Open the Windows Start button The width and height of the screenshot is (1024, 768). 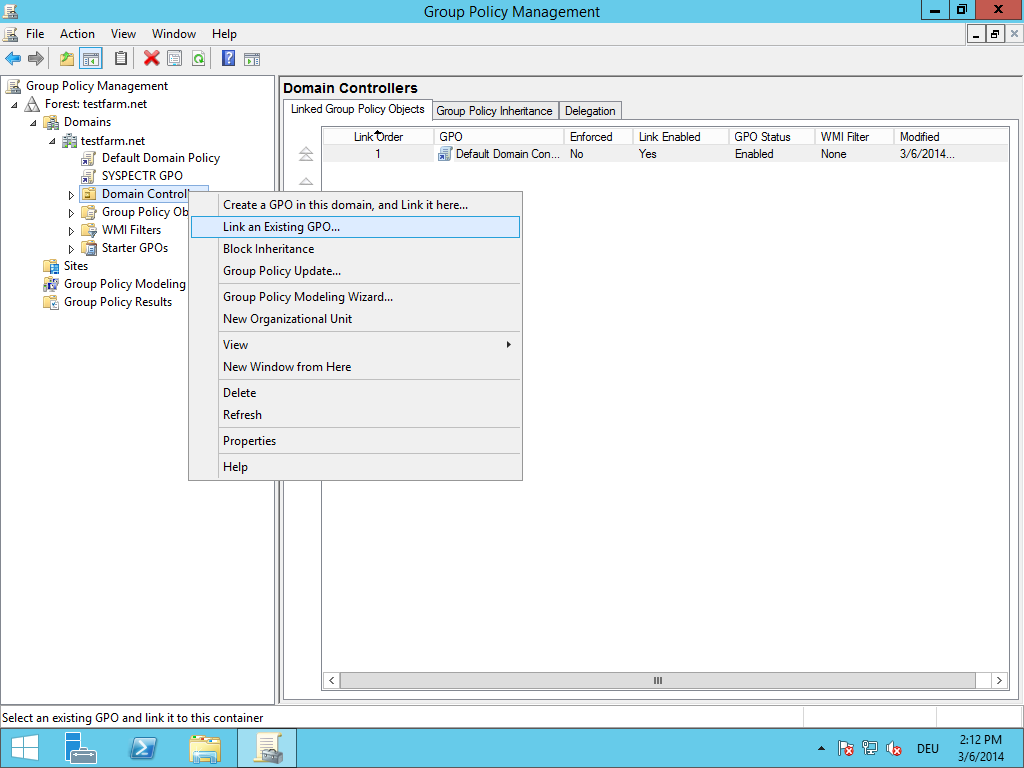[x=25, y=748]
